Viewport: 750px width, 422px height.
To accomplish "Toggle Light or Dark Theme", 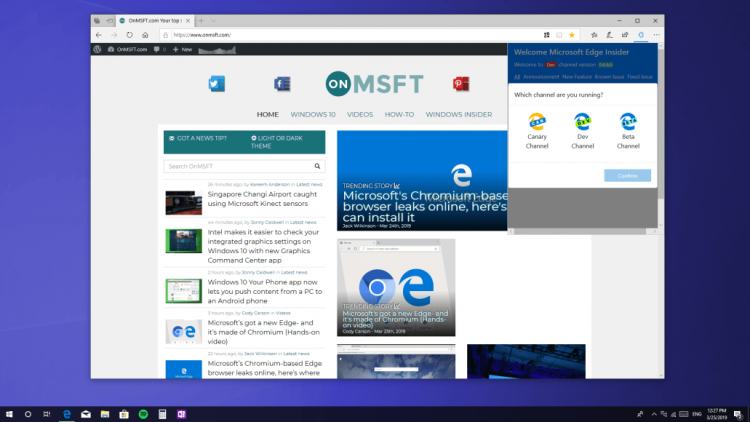I will coord(278,142).
